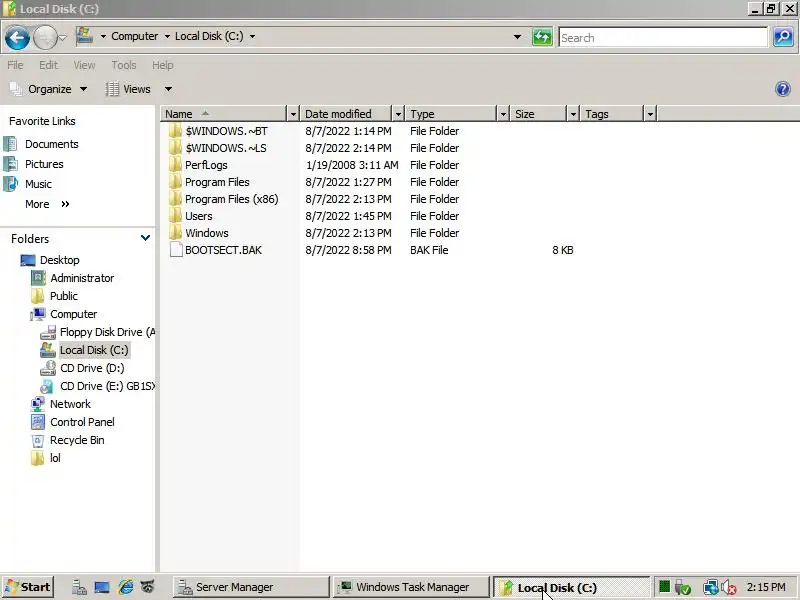Open the Name column filter dropdown
This screenshot has height=600, width=800.
[x=293, y=114]
